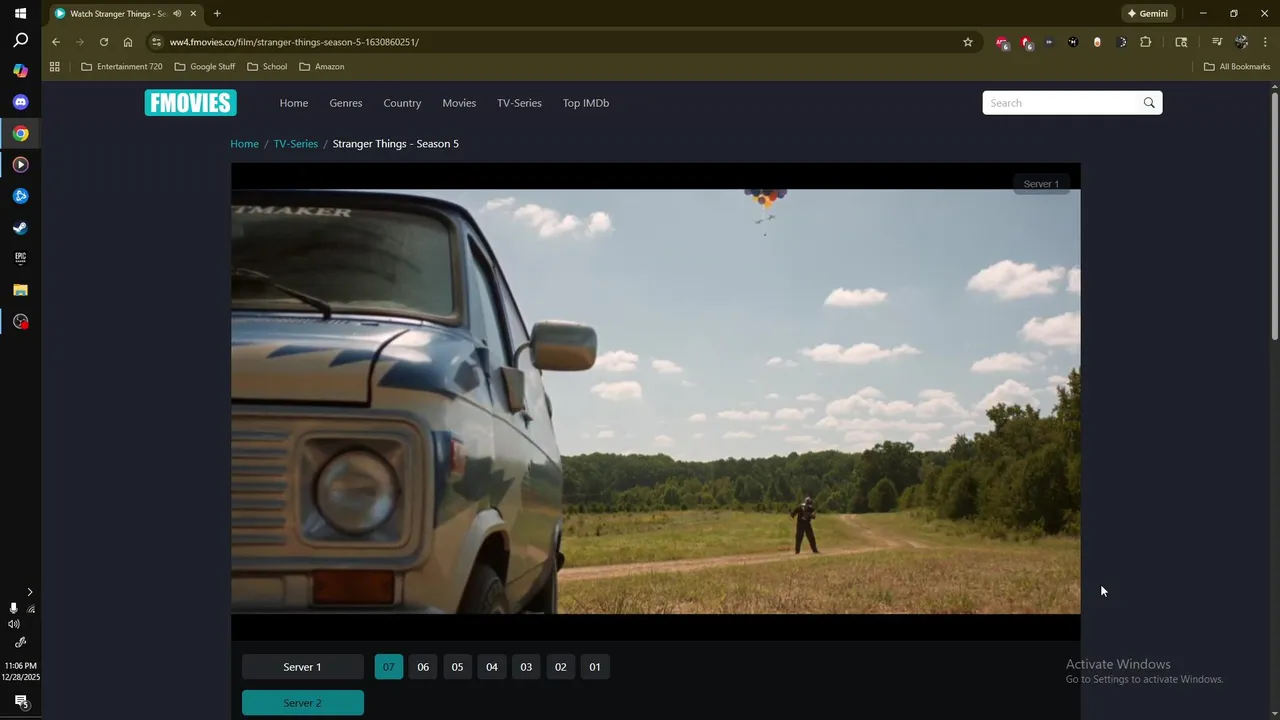
Task: Open the media player taskbar app
Action: pyautogui.click(x=20, y=165)
